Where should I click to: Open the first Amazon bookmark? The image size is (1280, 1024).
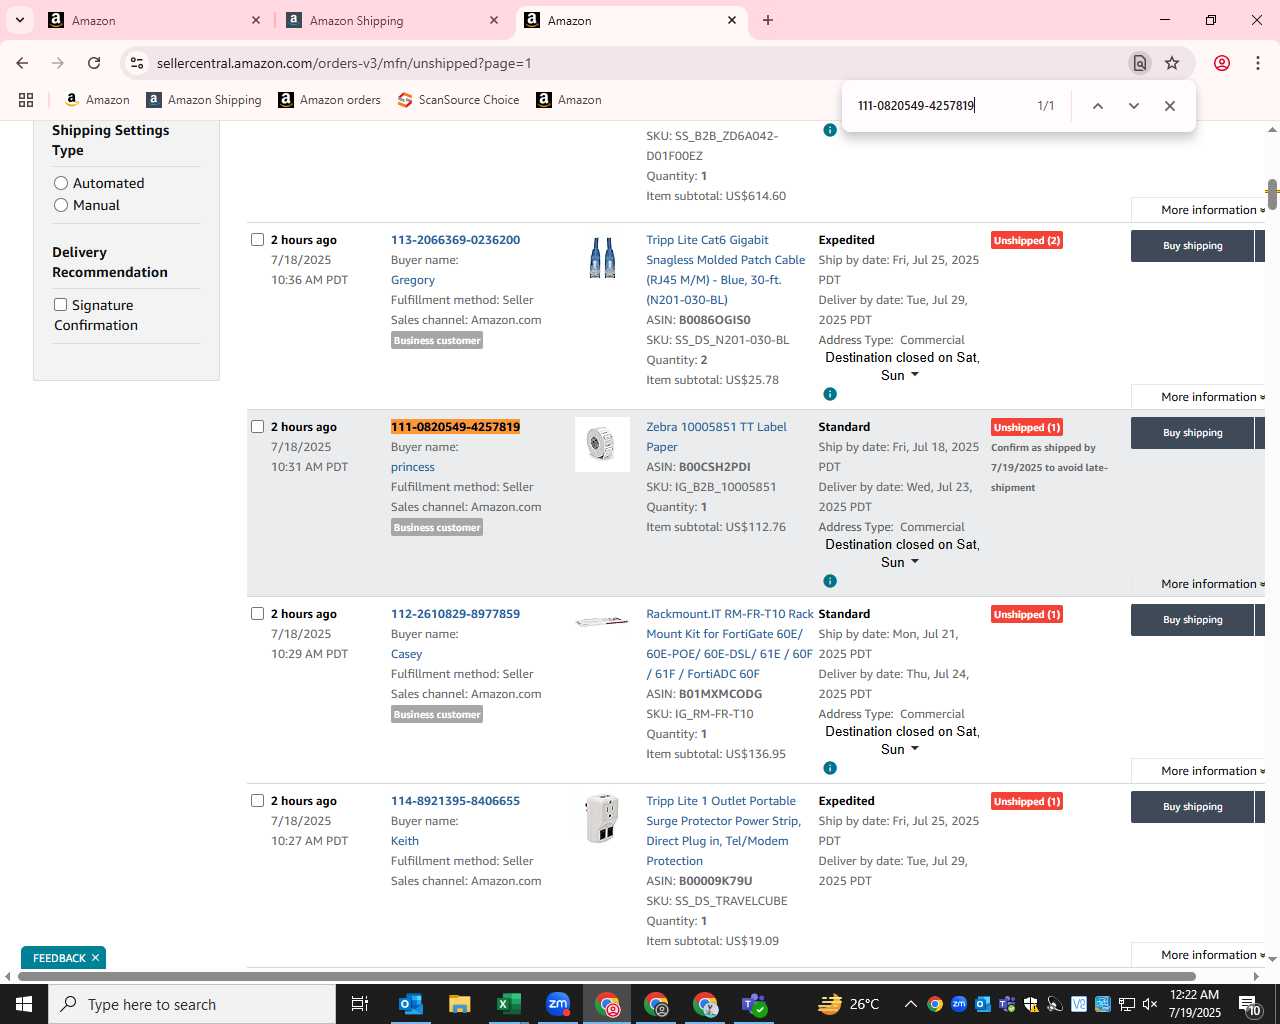click(97, 100)
